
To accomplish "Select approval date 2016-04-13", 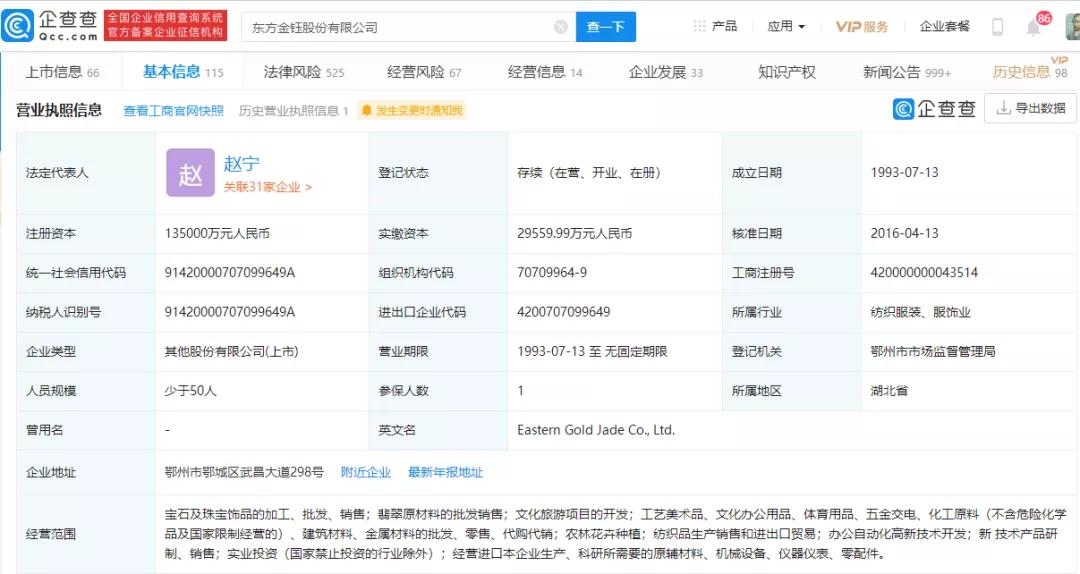I will pos(904,234).
